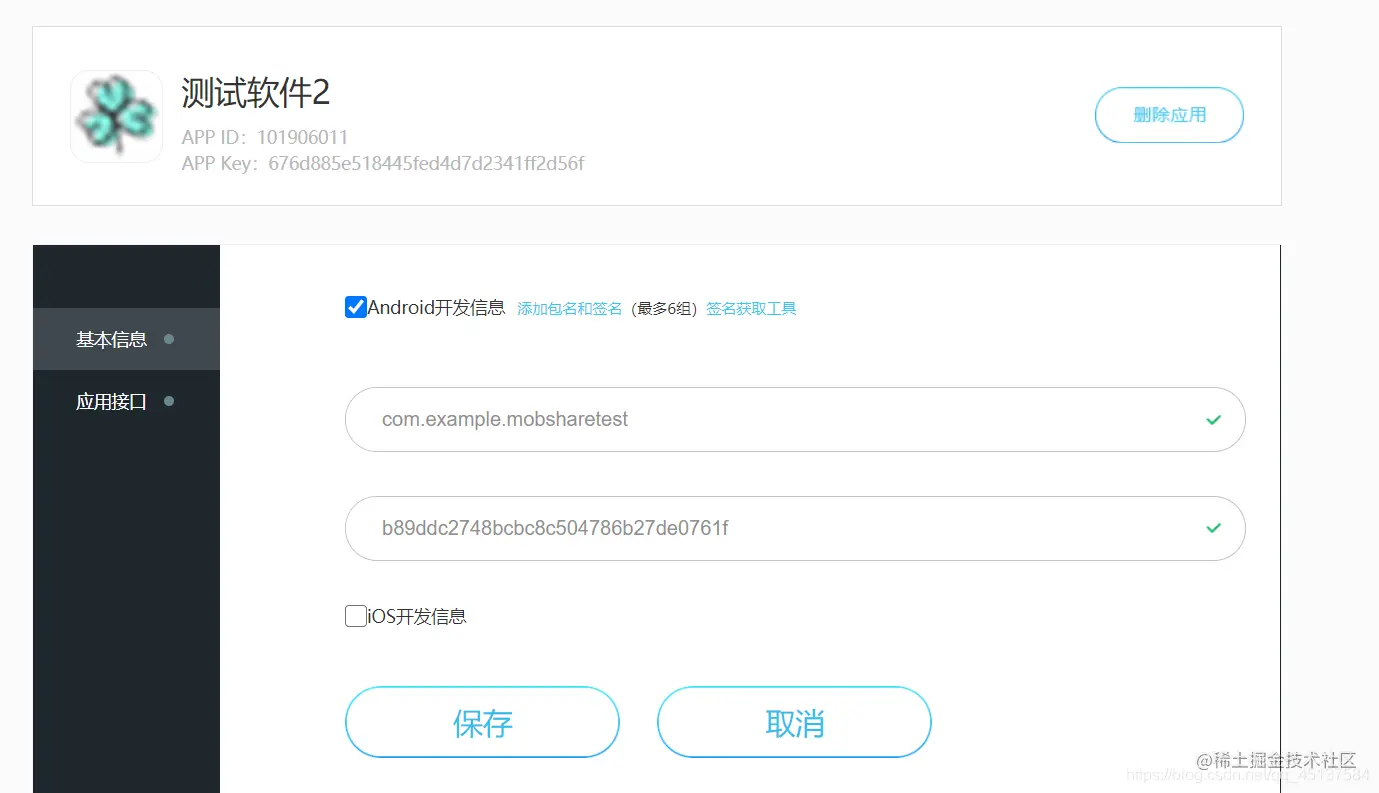Click the green checkmark beside the signature field
Viewport: 1379px width, 793px height.
pos(1213,528)
